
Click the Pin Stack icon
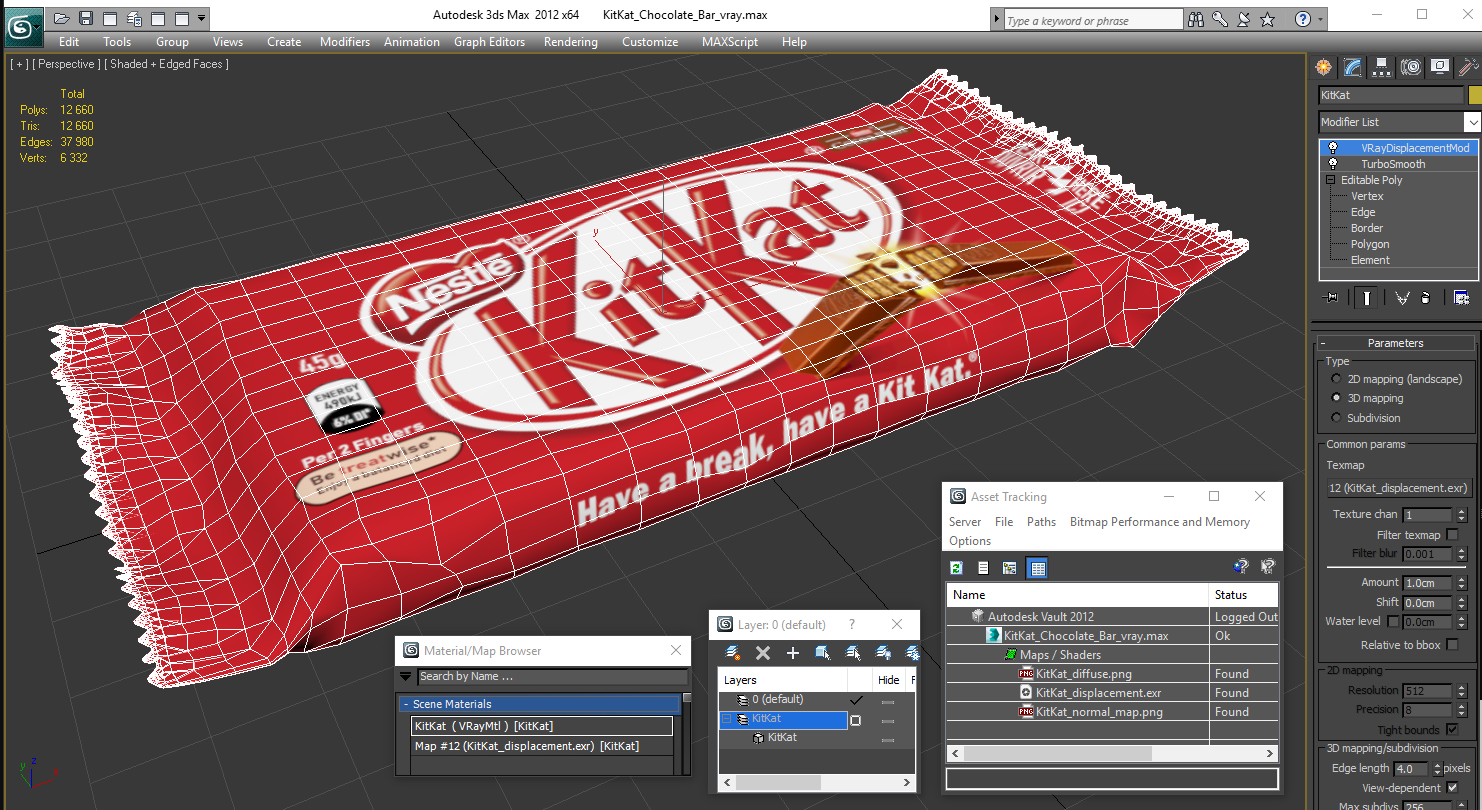(1331, 298)
